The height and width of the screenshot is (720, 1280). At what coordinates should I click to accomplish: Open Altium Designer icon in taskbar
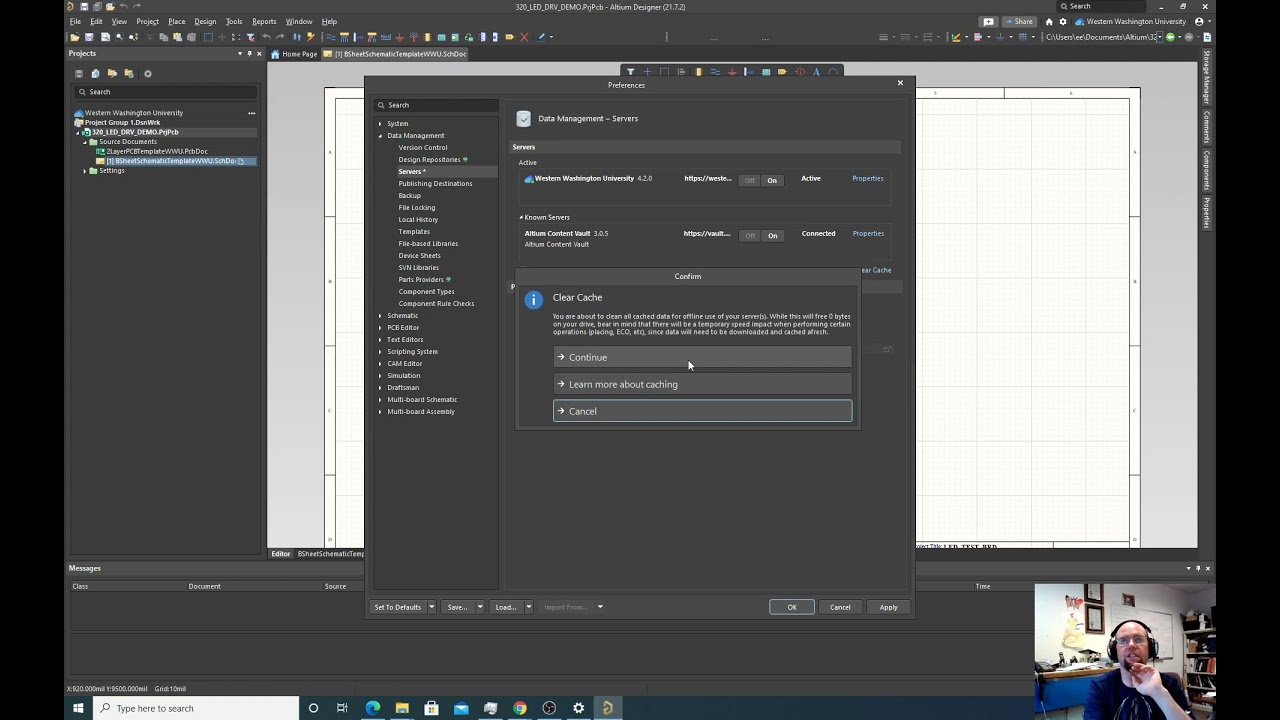[607, 708]
